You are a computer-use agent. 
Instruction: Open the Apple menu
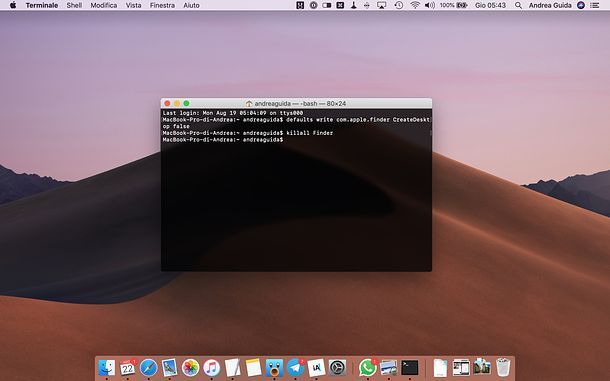pos(13,5)
